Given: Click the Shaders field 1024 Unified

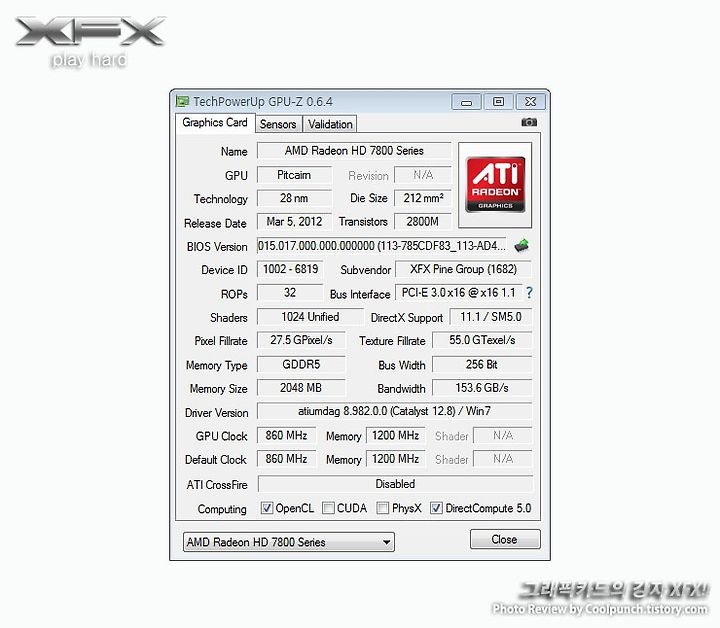Looking at the screenshot, I should click(310, 317).
